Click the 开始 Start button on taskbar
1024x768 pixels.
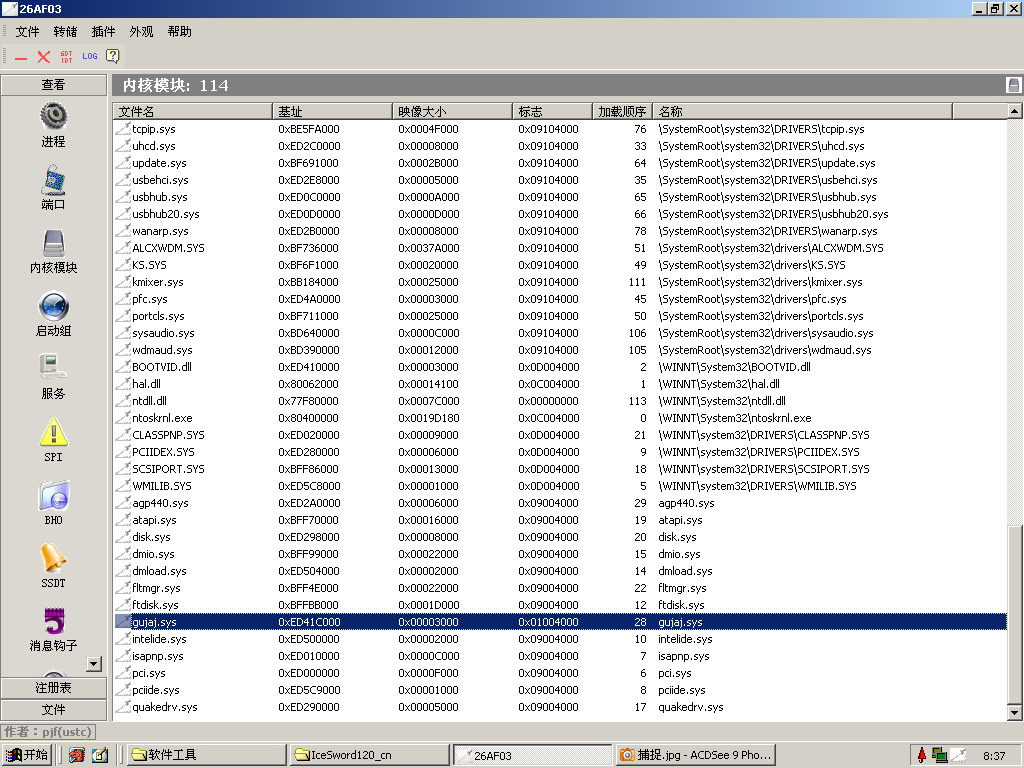pos(27,755)
